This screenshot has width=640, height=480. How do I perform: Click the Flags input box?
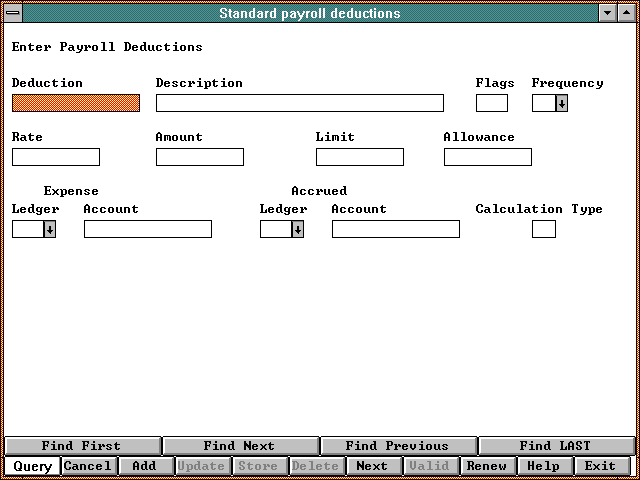(x=491, y=103)
